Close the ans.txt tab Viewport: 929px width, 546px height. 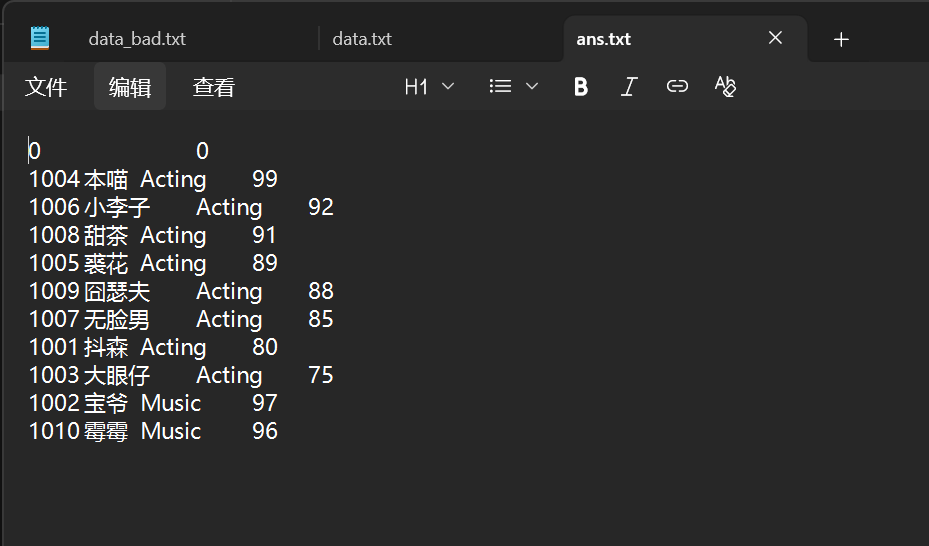(x=775, y=39)
